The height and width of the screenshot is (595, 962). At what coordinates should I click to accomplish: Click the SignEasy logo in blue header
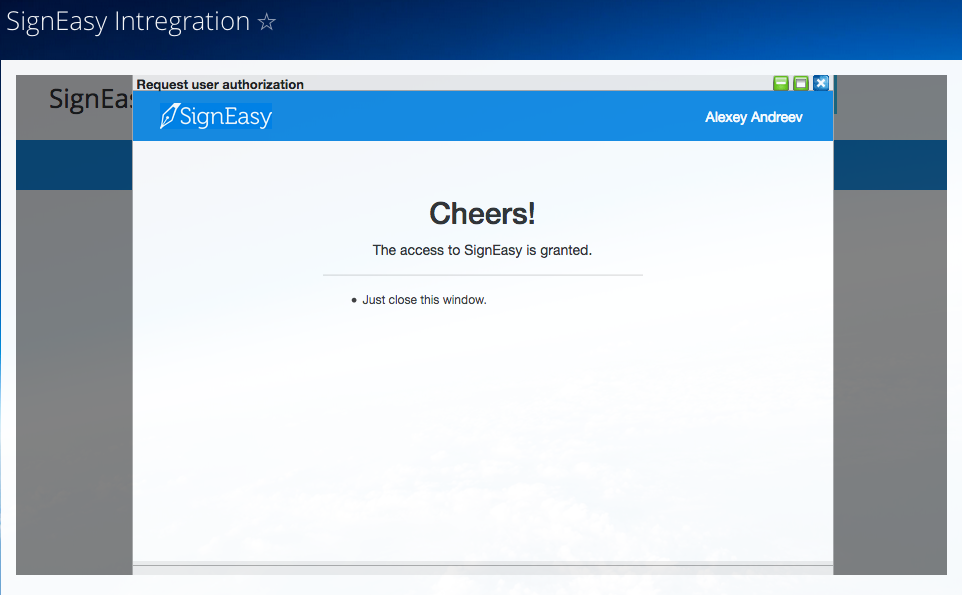215,116
